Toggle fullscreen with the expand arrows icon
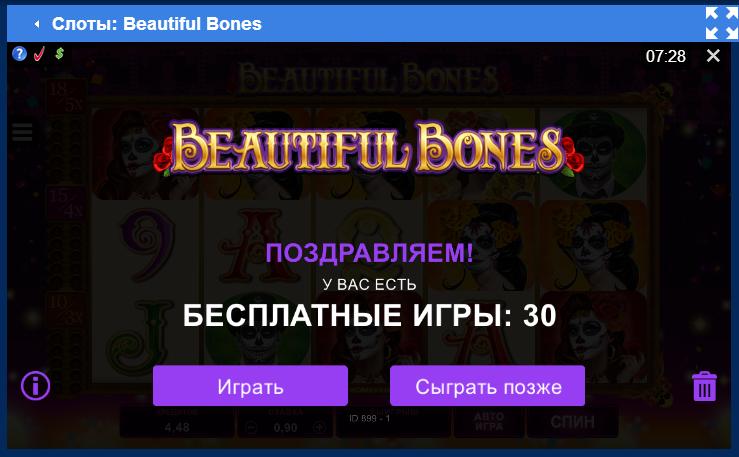The height and width of the screenshot is (457, 739). pos(721,23)
